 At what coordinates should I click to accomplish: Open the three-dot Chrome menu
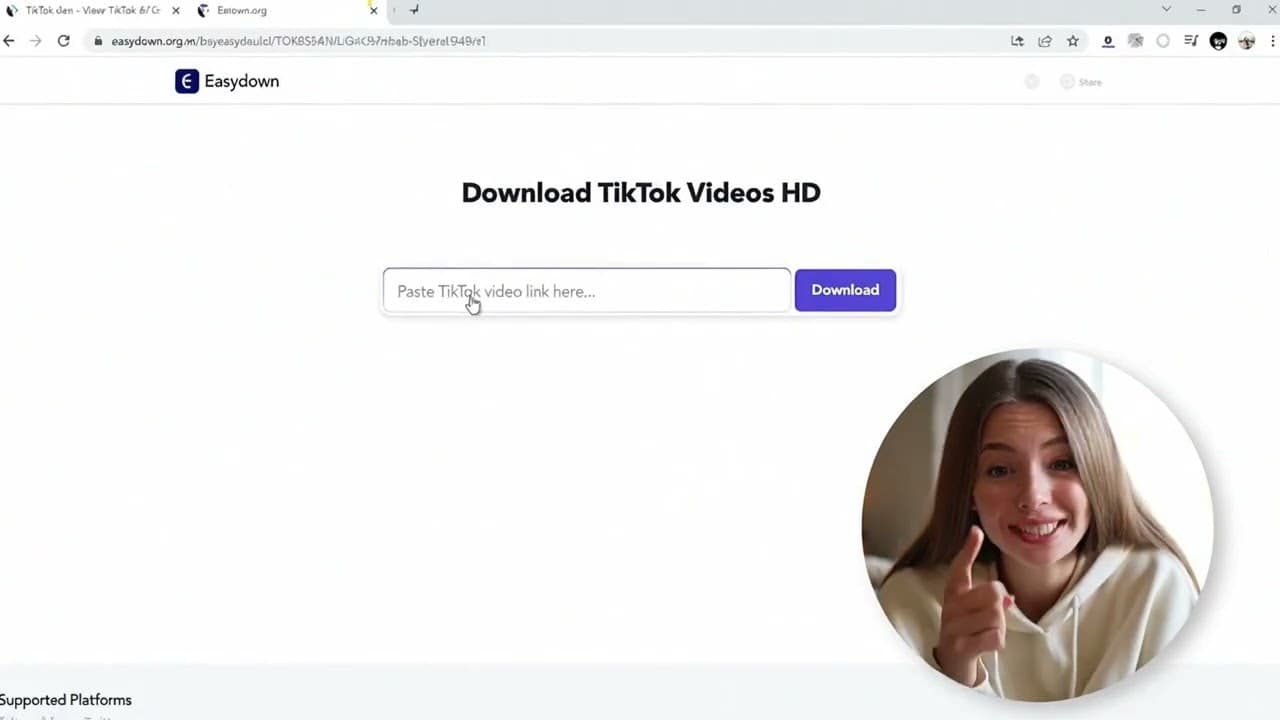click(x=1272, y=41)
